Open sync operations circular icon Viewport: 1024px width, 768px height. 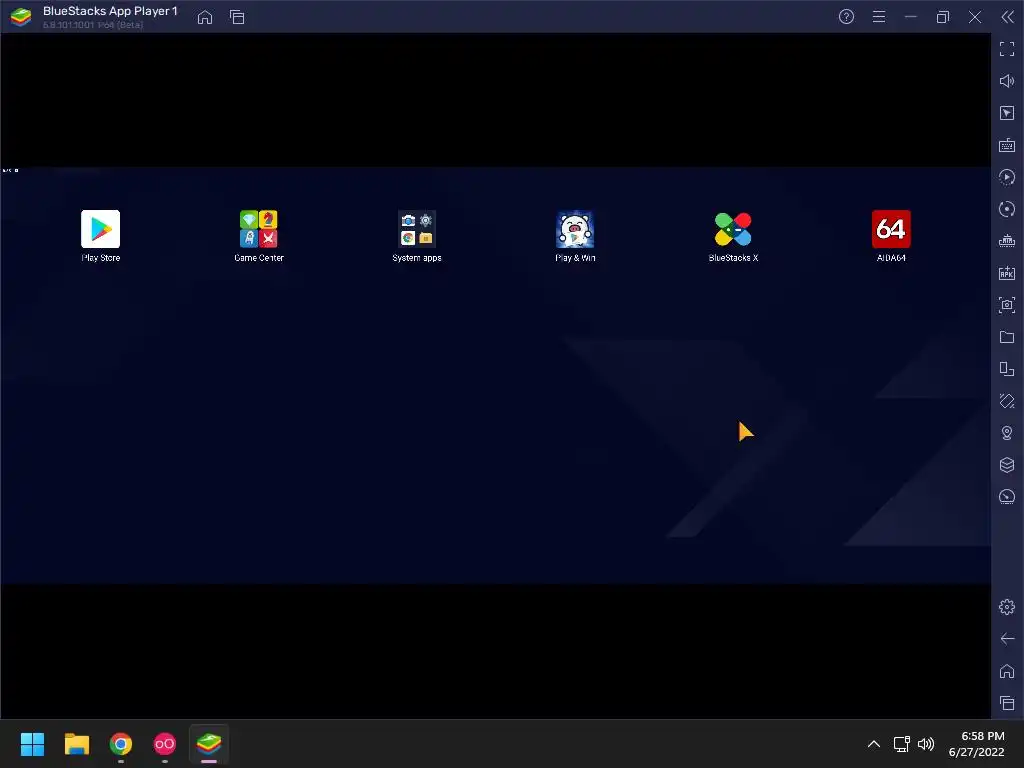tap(1007, 209)
